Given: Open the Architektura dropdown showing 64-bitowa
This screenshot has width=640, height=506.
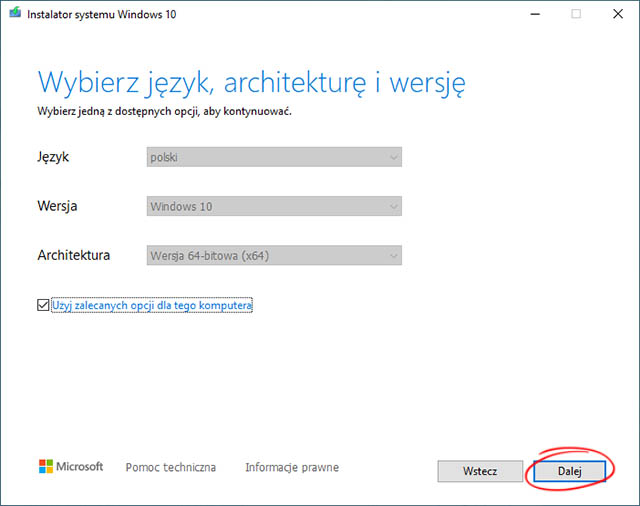Looking at the screenshot, I should point(273,255).
